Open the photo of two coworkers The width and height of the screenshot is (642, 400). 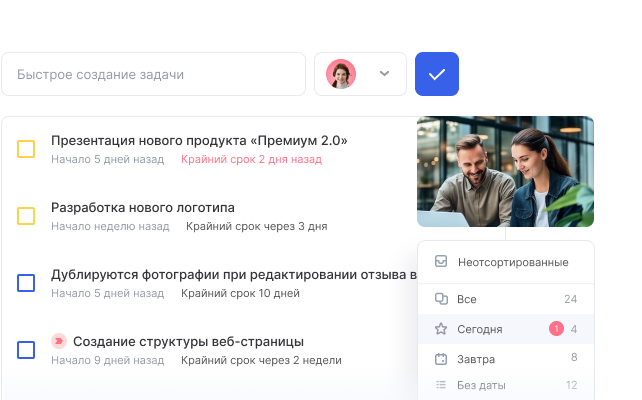click(505, 171)
